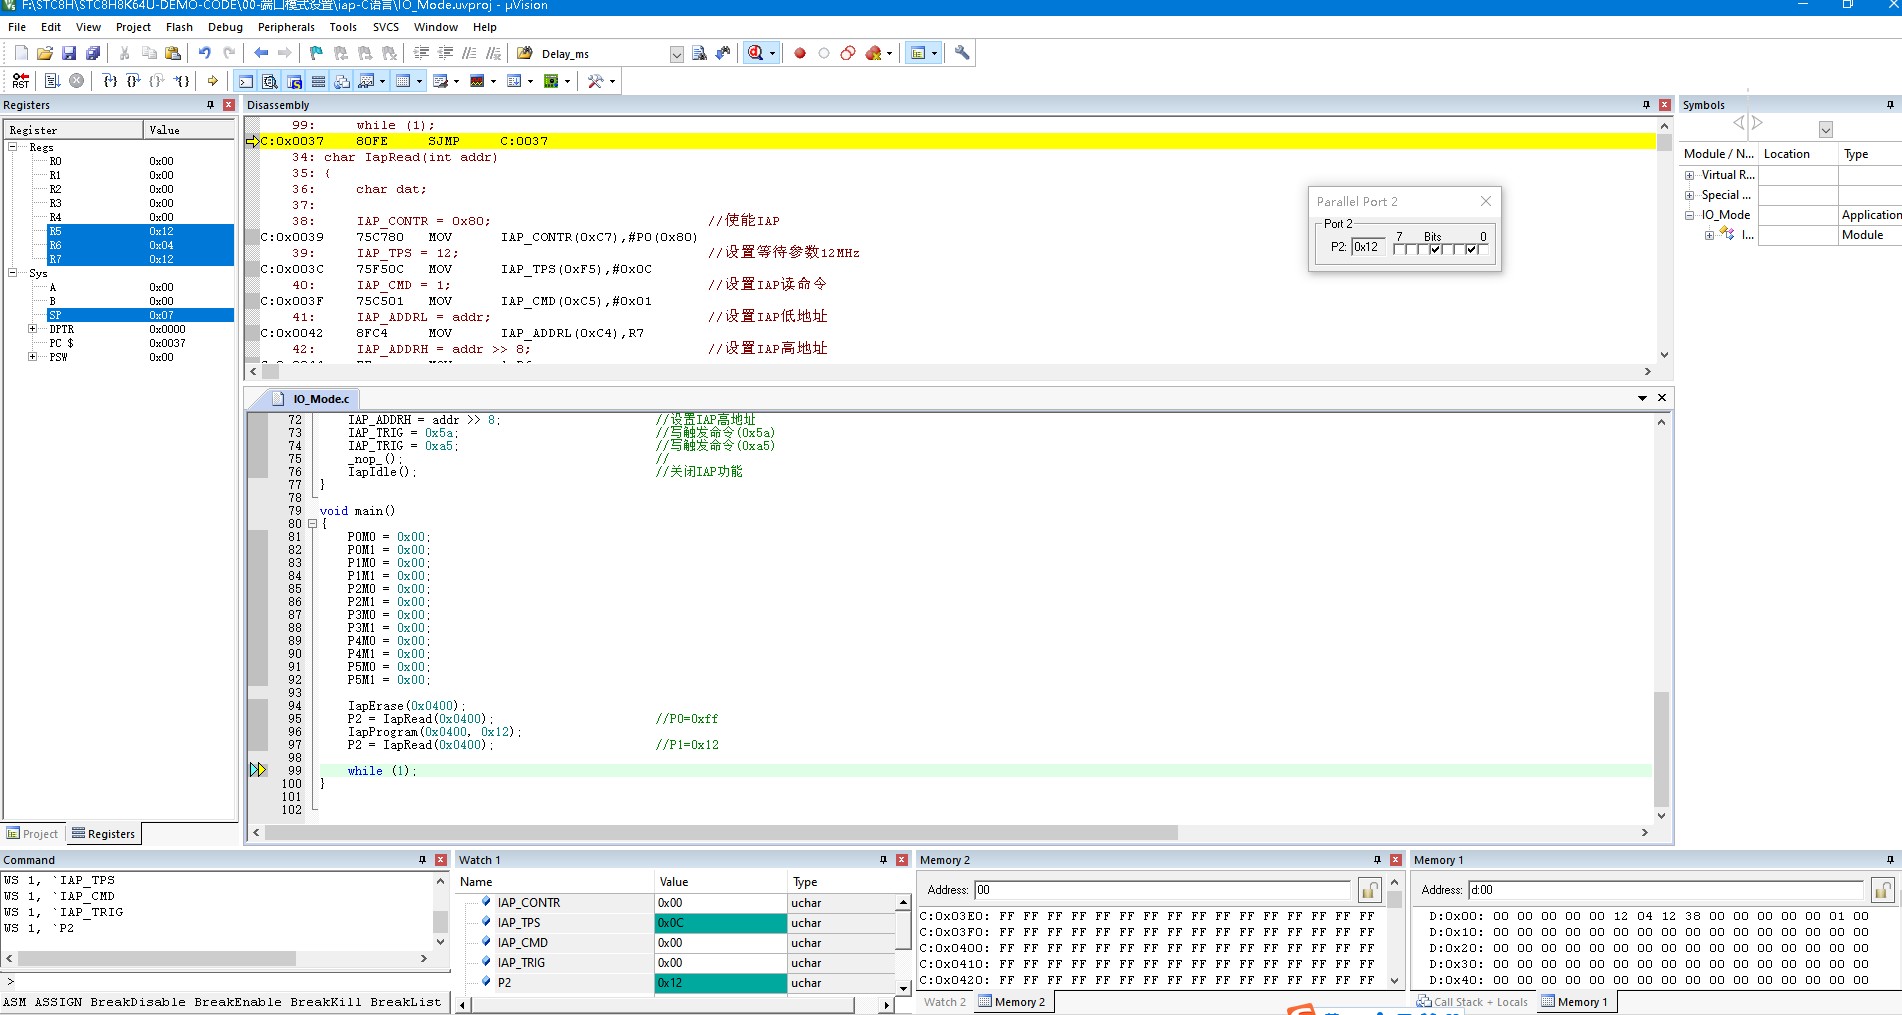
Task: Open the Flash menu
Action: pos(179,27)
